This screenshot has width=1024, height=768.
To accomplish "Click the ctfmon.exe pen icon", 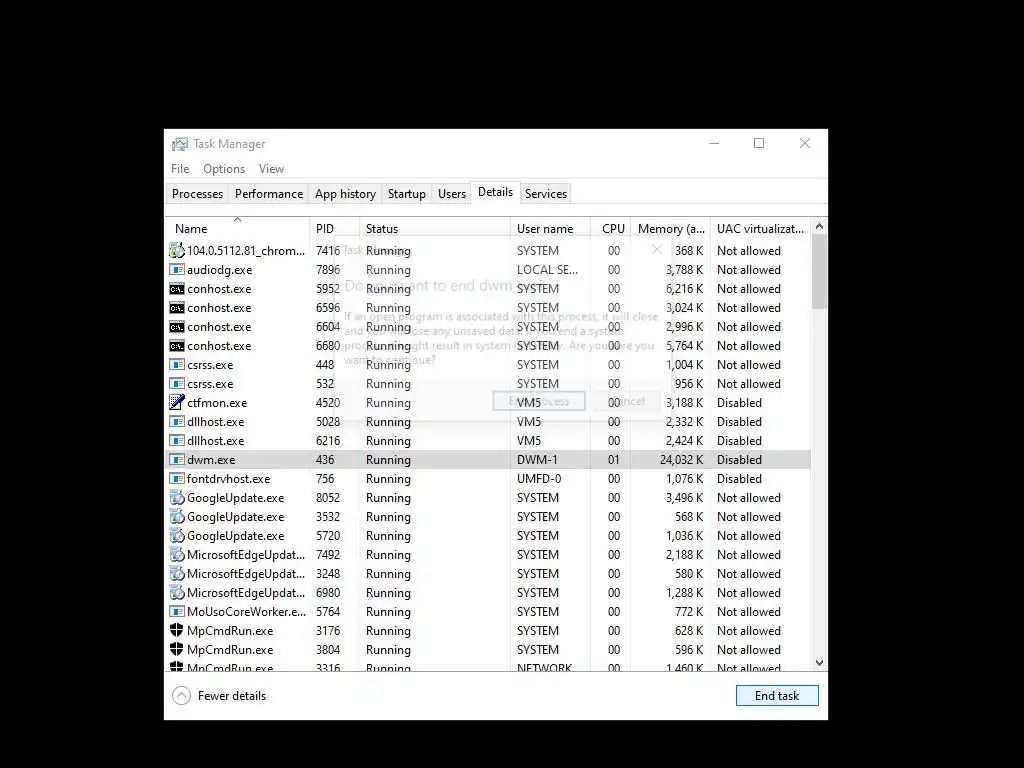I will [176, 402].
